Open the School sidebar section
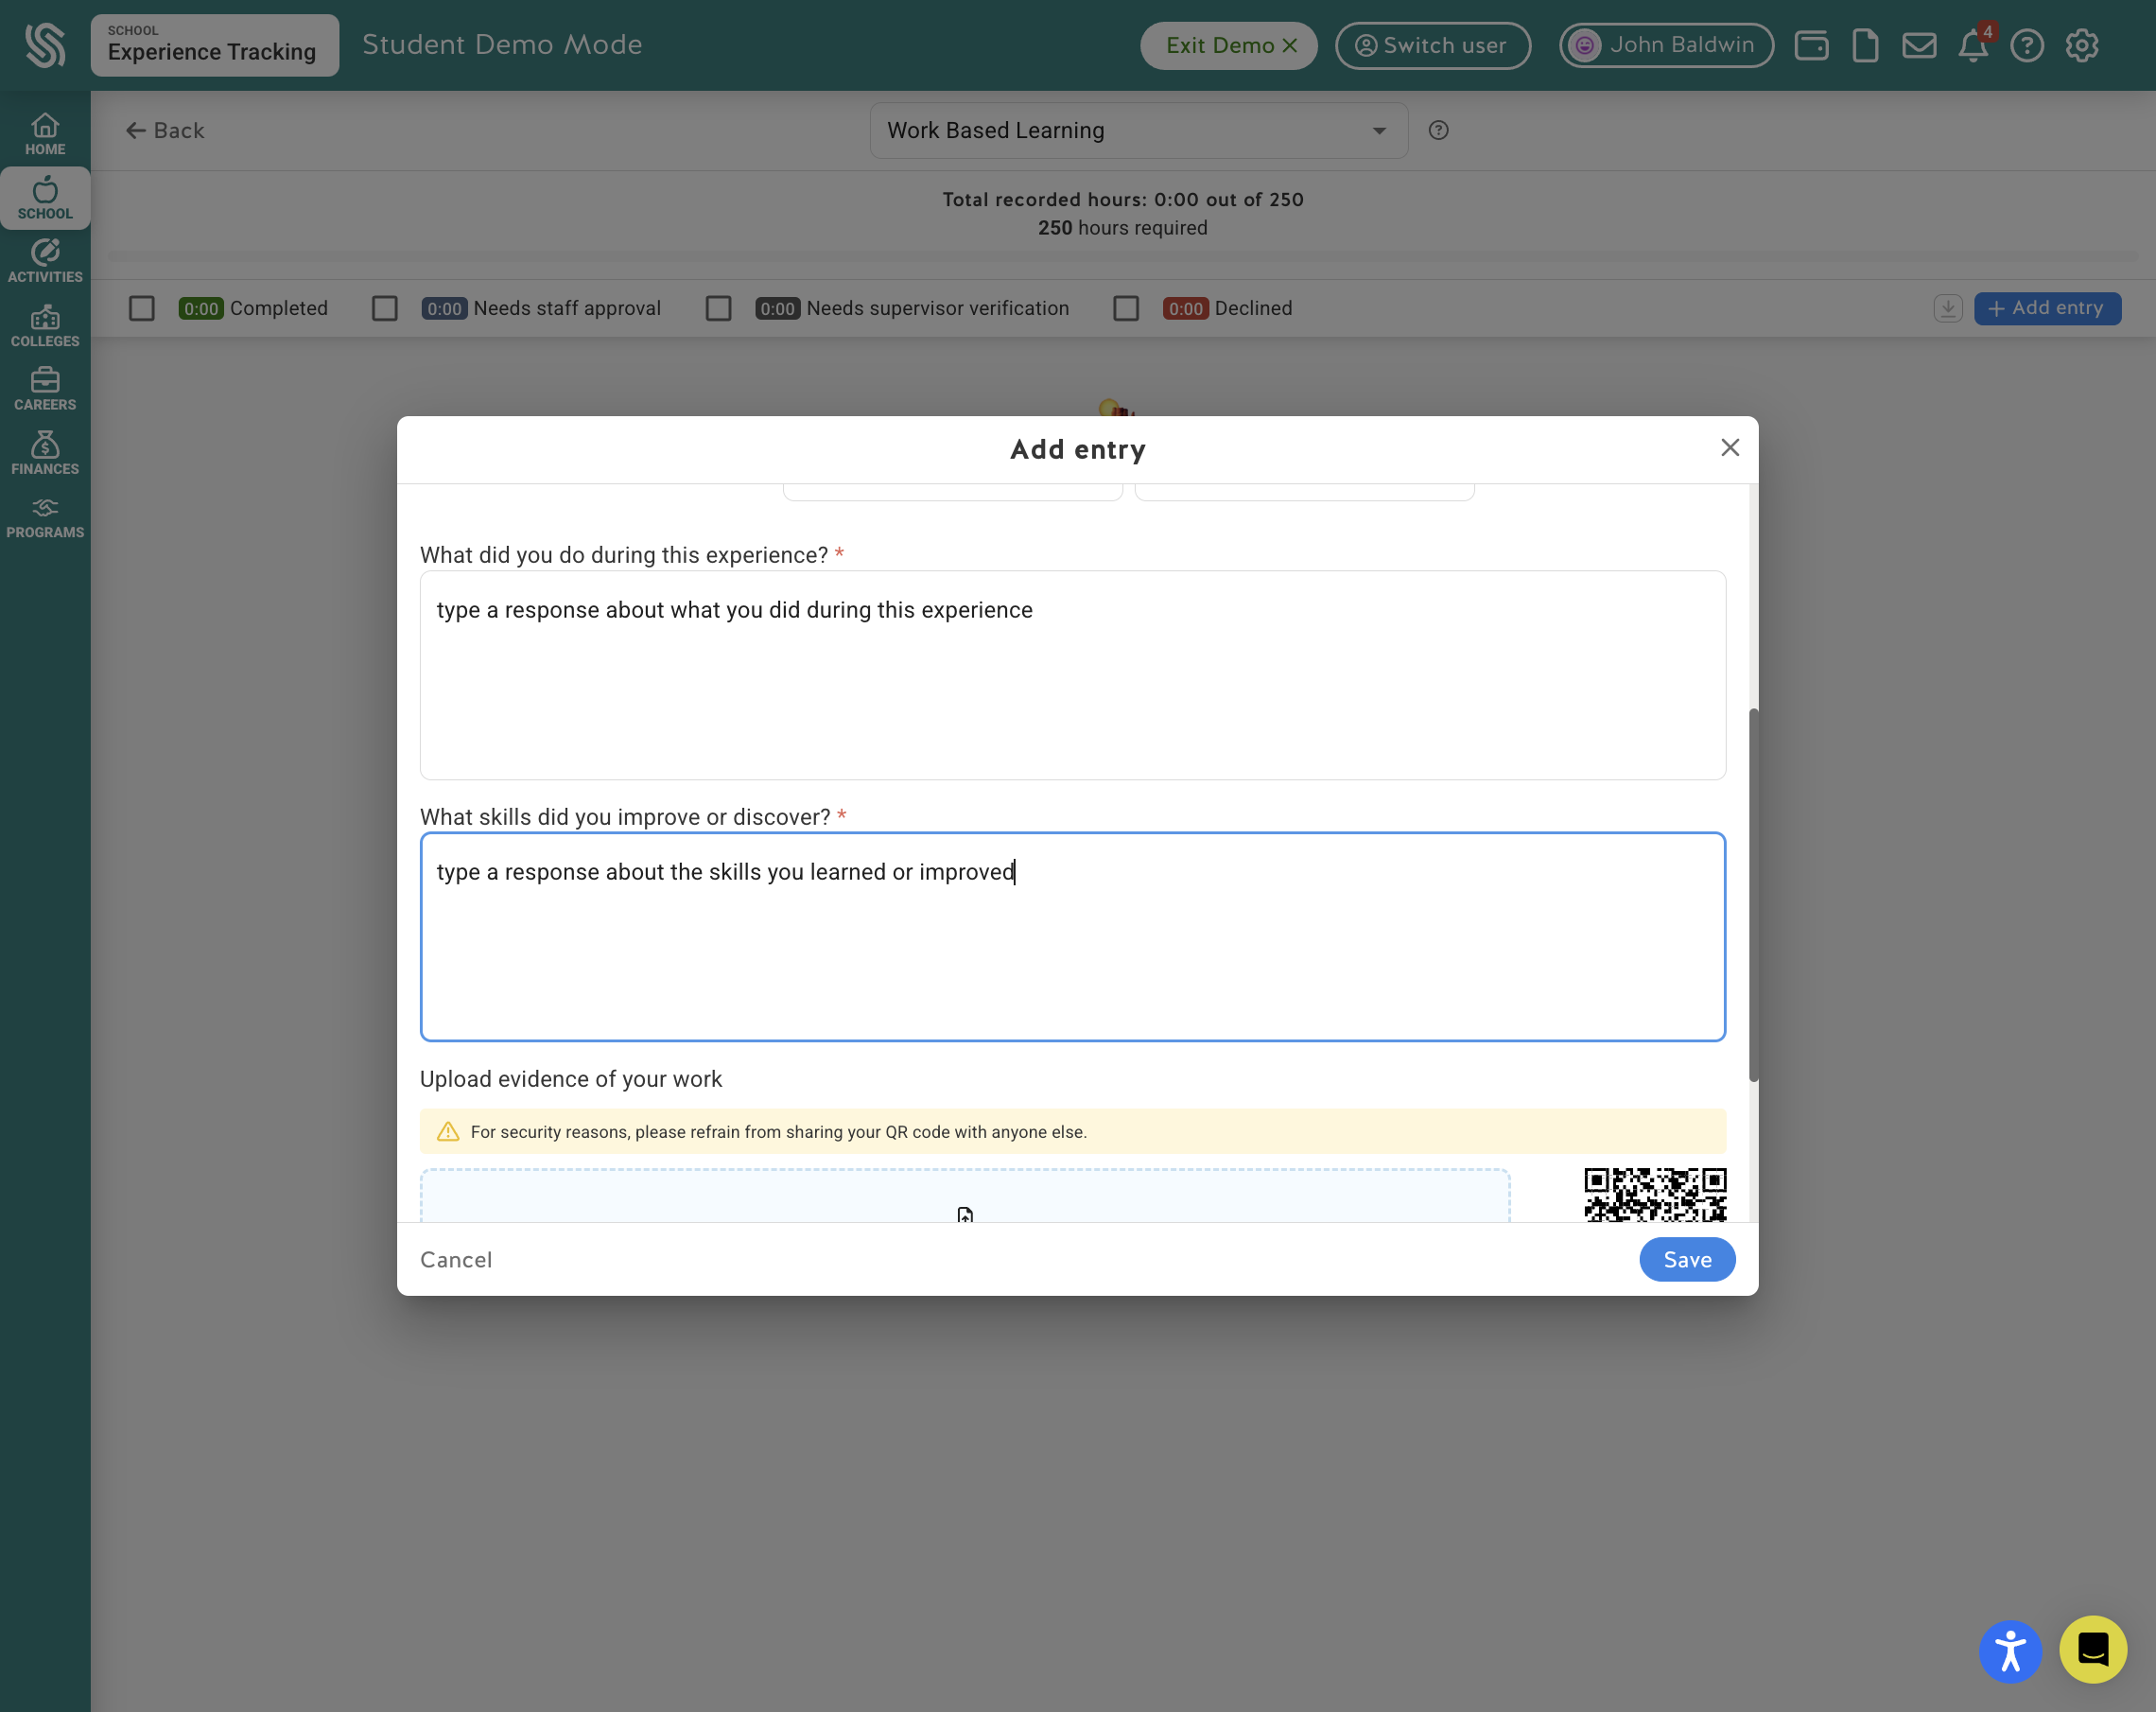 coord(45,198)
